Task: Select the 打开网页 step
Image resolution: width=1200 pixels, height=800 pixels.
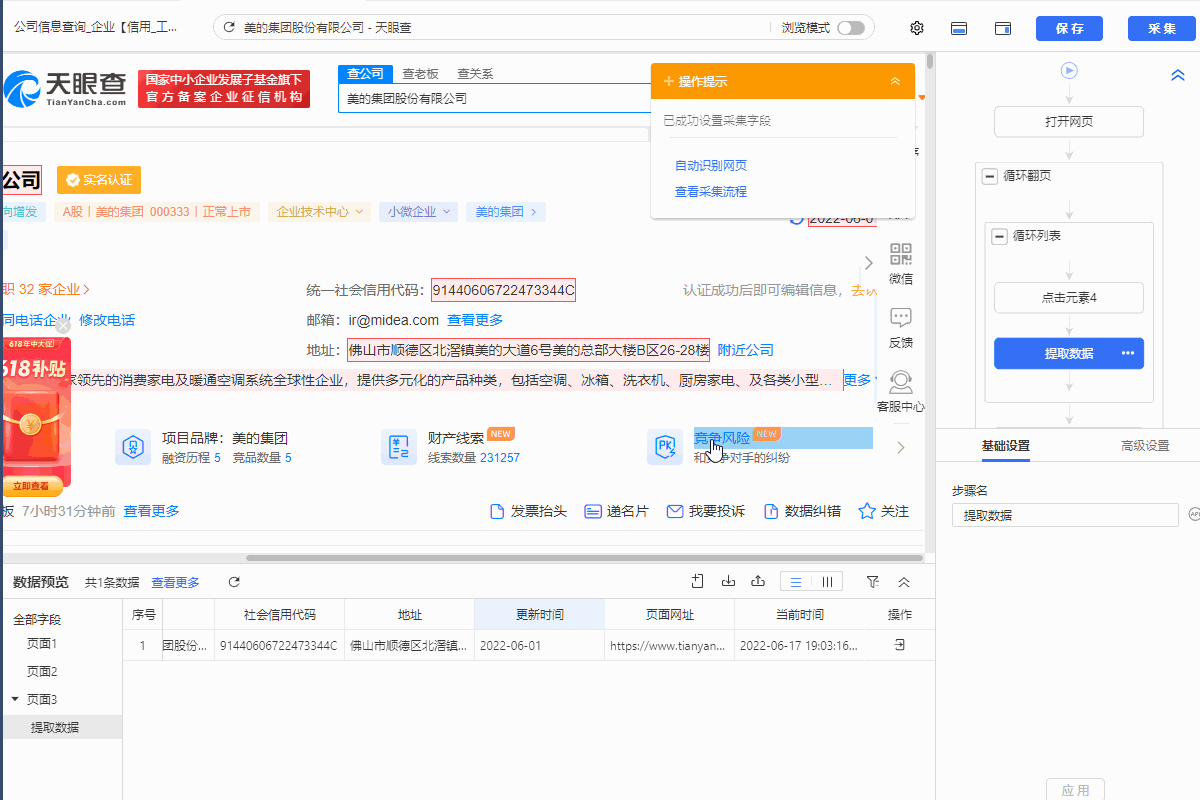Action: (1069, 122)
